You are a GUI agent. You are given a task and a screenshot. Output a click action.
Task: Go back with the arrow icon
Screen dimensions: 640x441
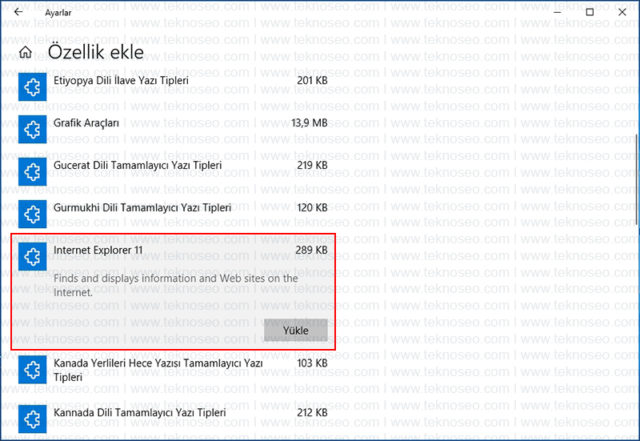coord(18,12)
